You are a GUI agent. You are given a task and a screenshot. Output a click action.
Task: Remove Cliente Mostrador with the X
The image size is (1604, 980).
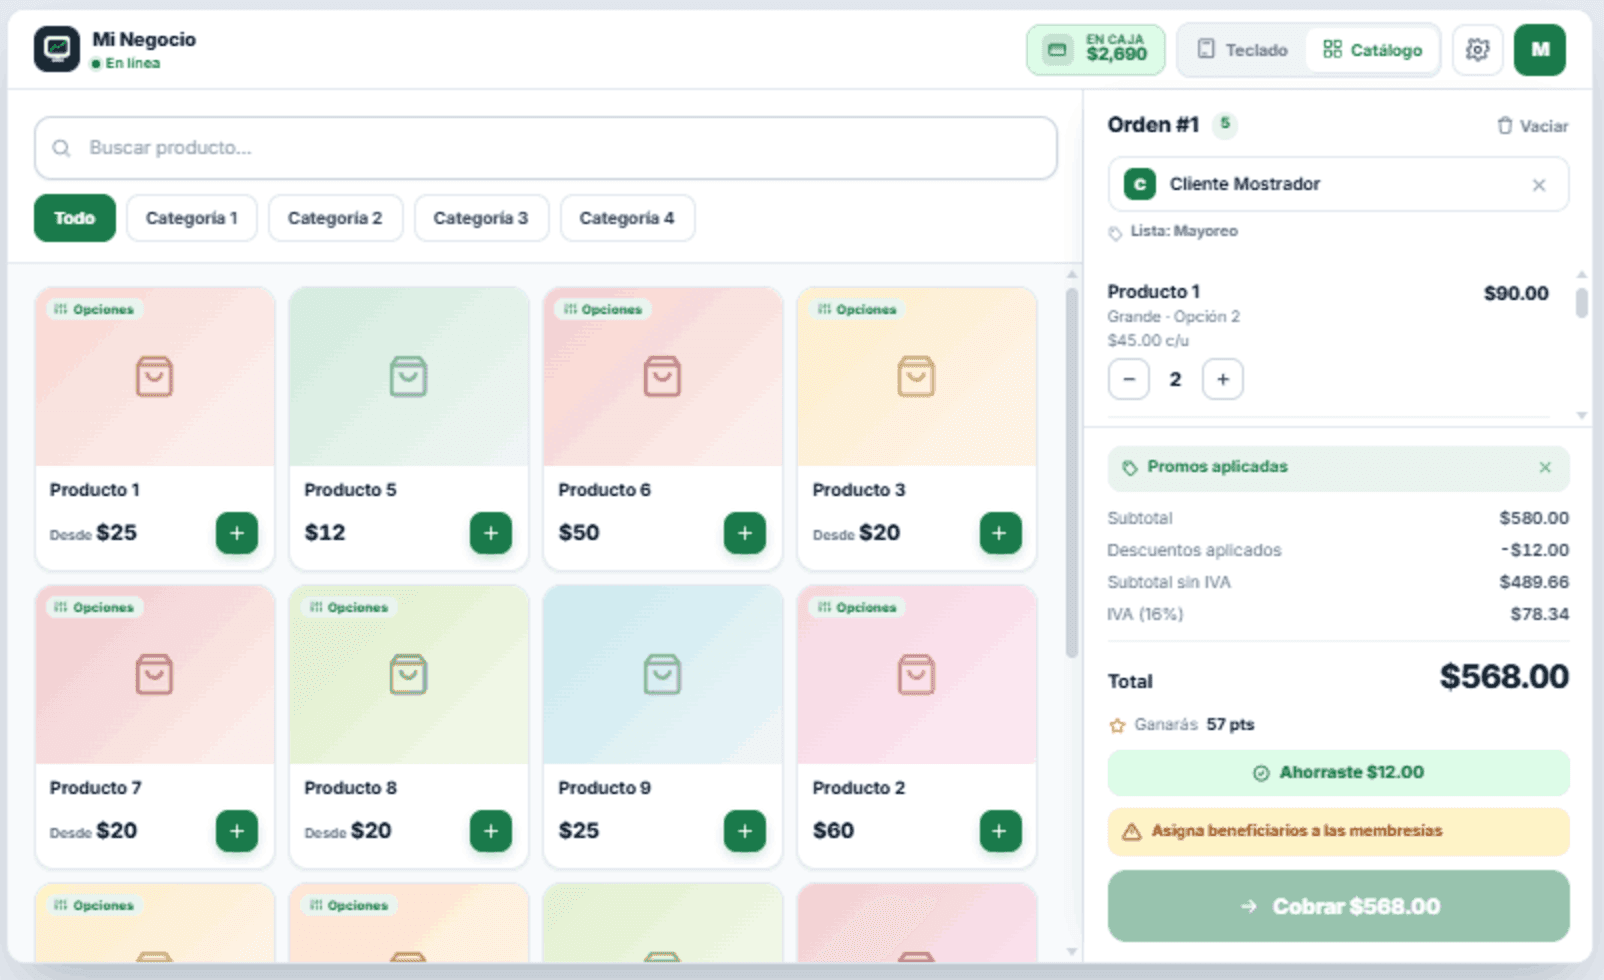pyautogui.click(x=1539, y=185)
